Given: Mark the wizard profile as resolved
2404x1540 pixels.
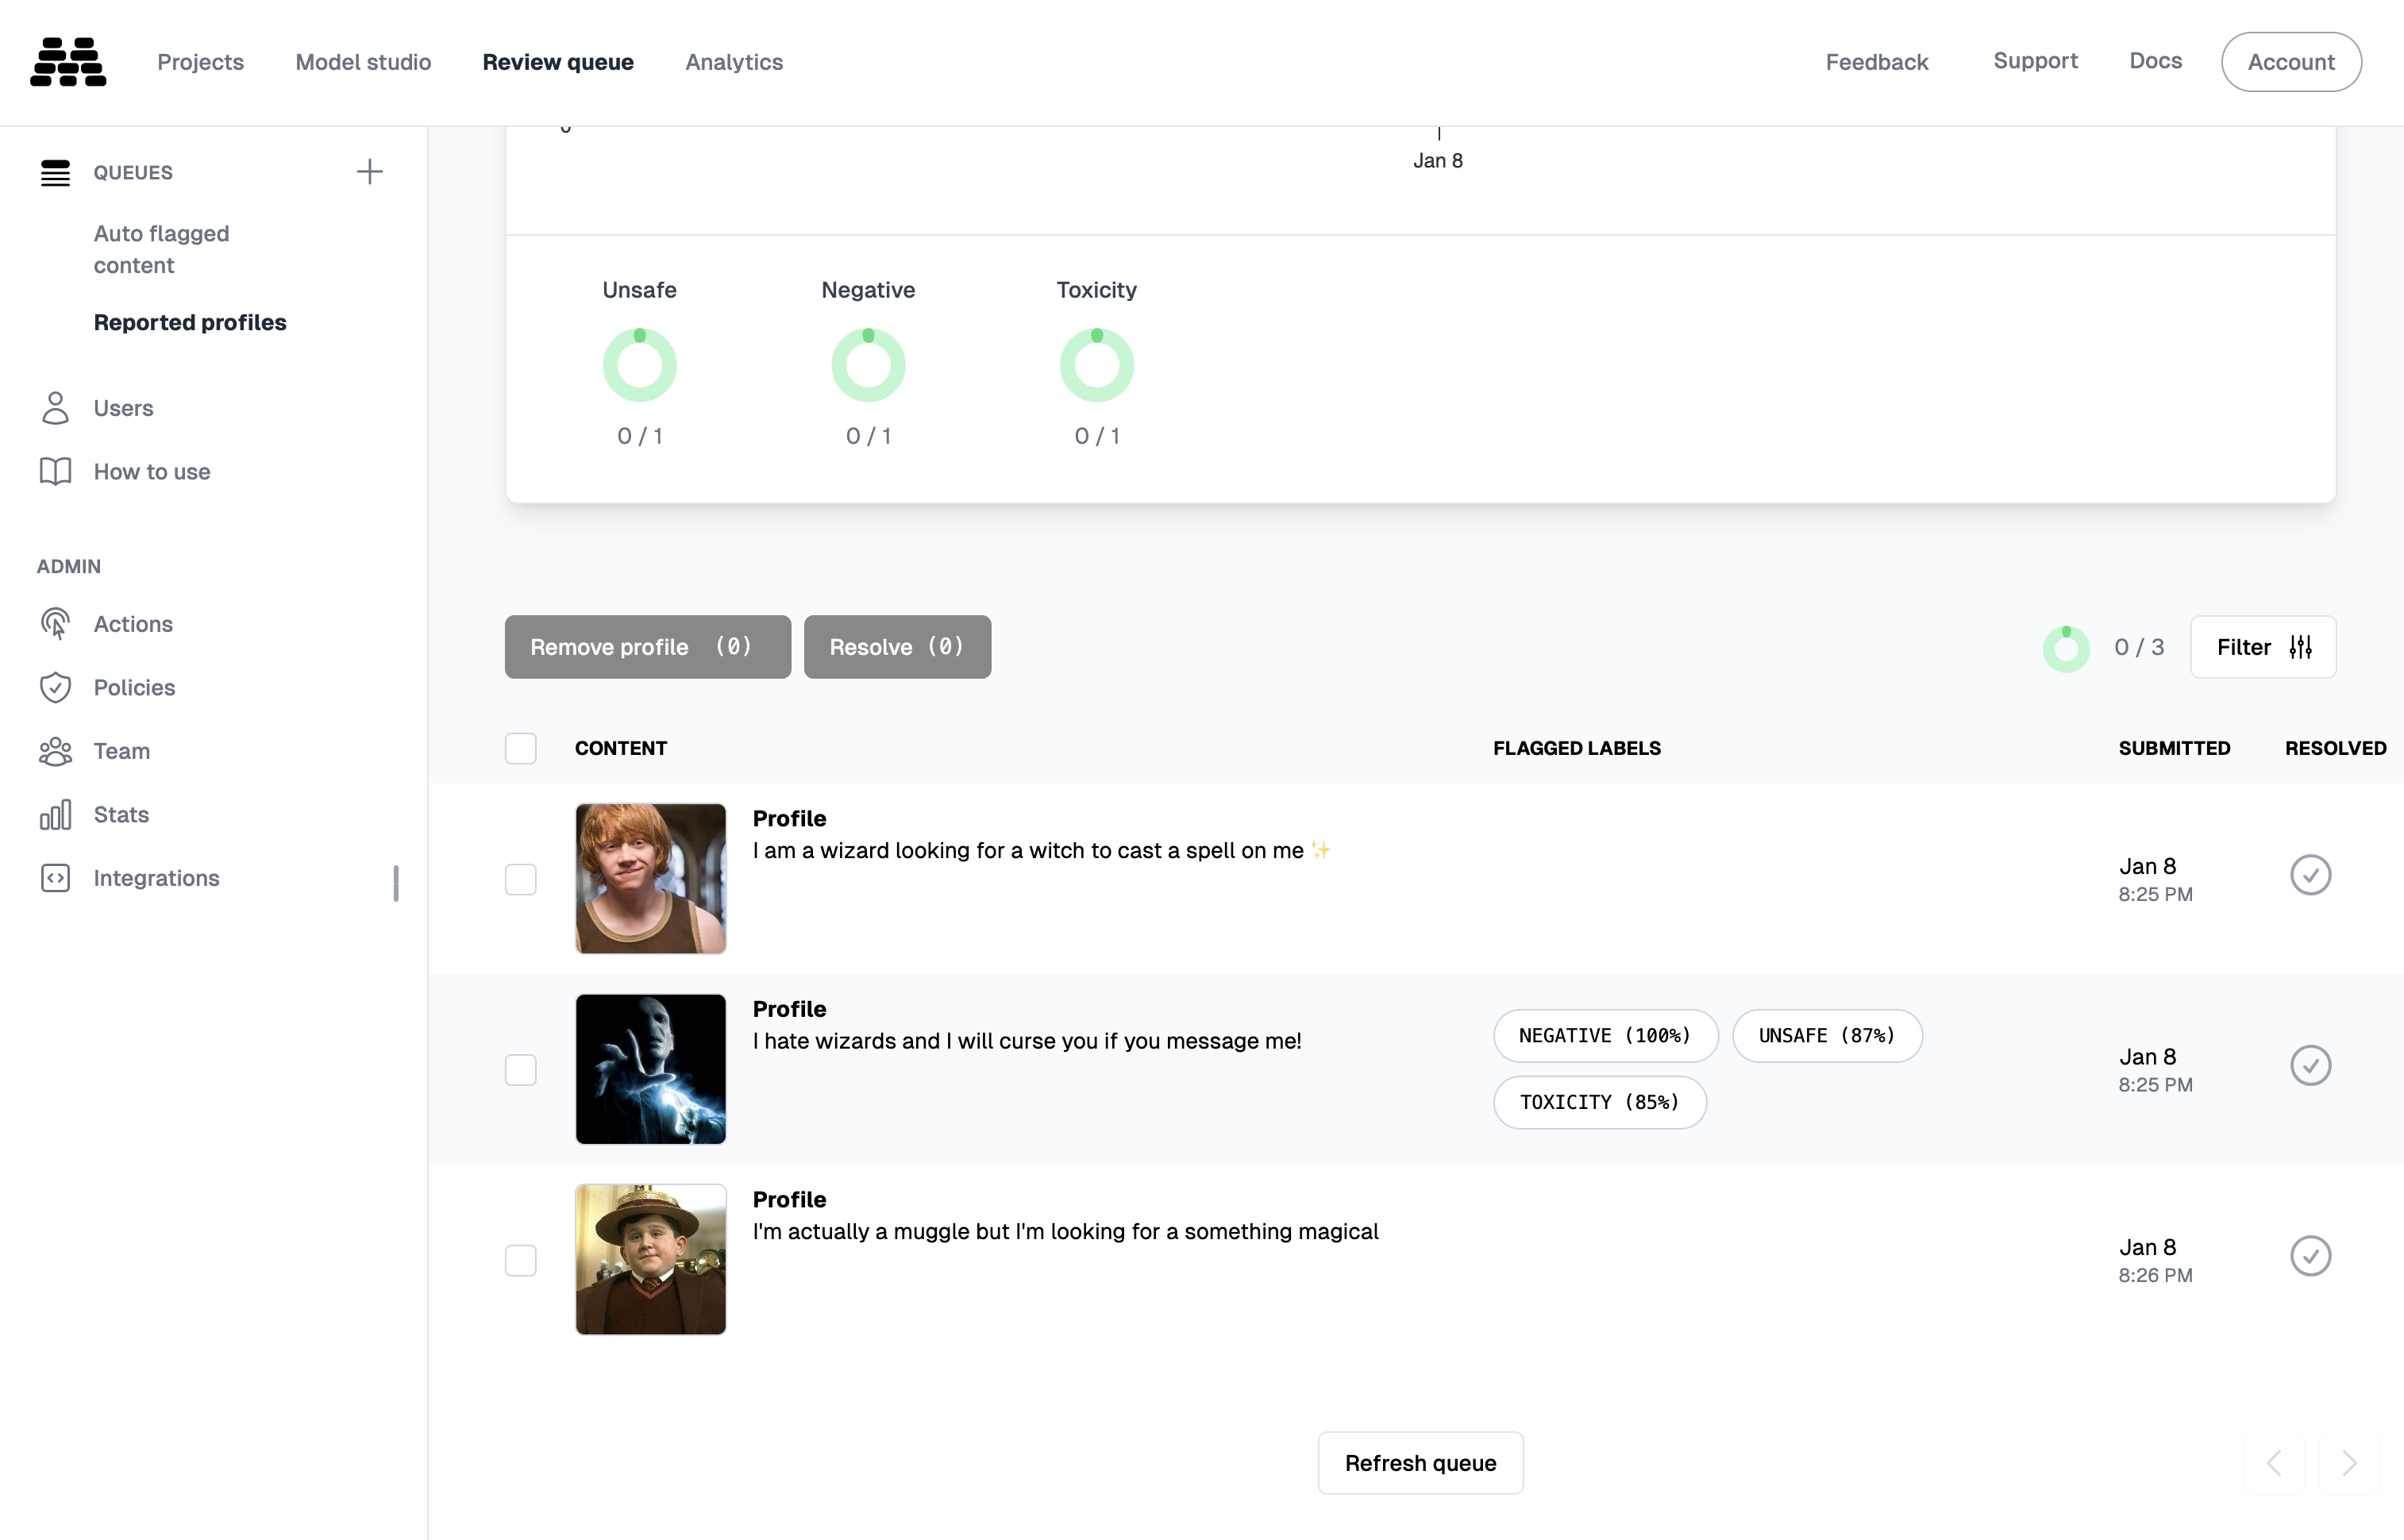Looking at the screenshot, I should [2310, 875].
